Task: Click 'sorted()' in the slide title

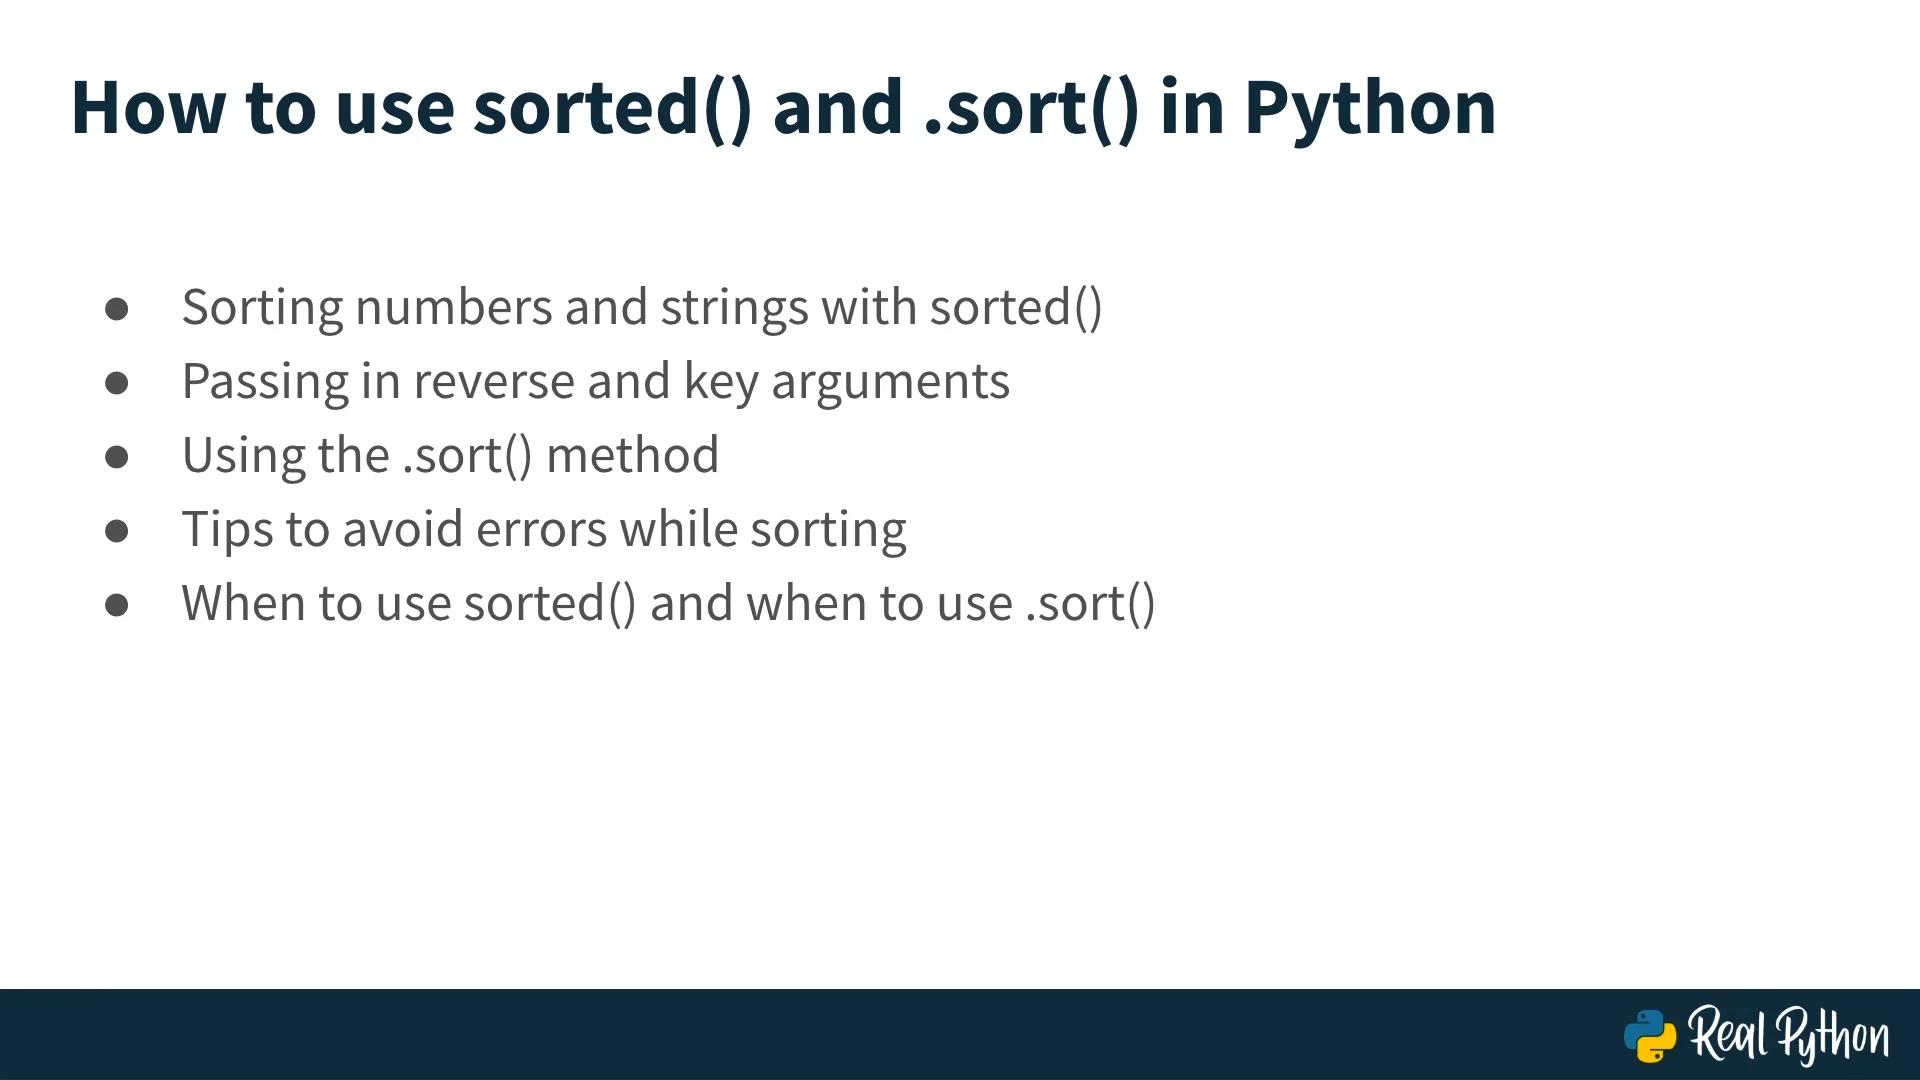Action: click(x=612, y=108)
